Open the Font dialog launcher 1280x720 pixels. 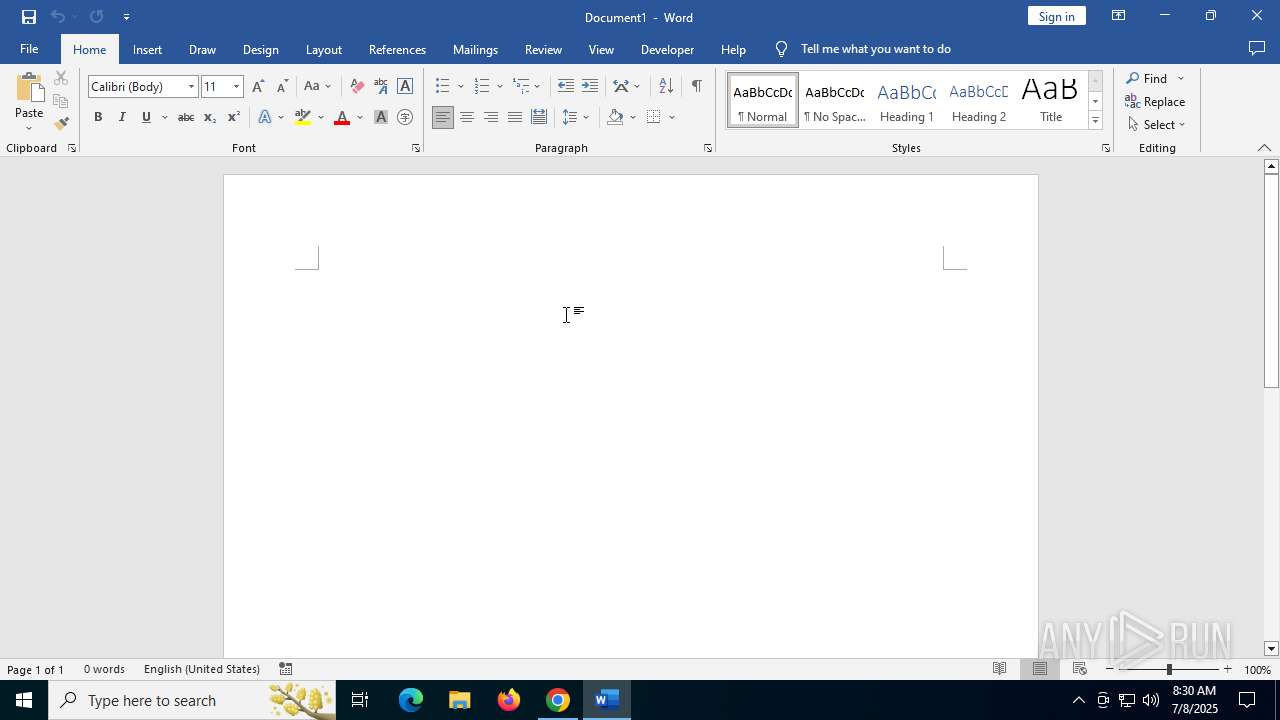tap(416, 148)
